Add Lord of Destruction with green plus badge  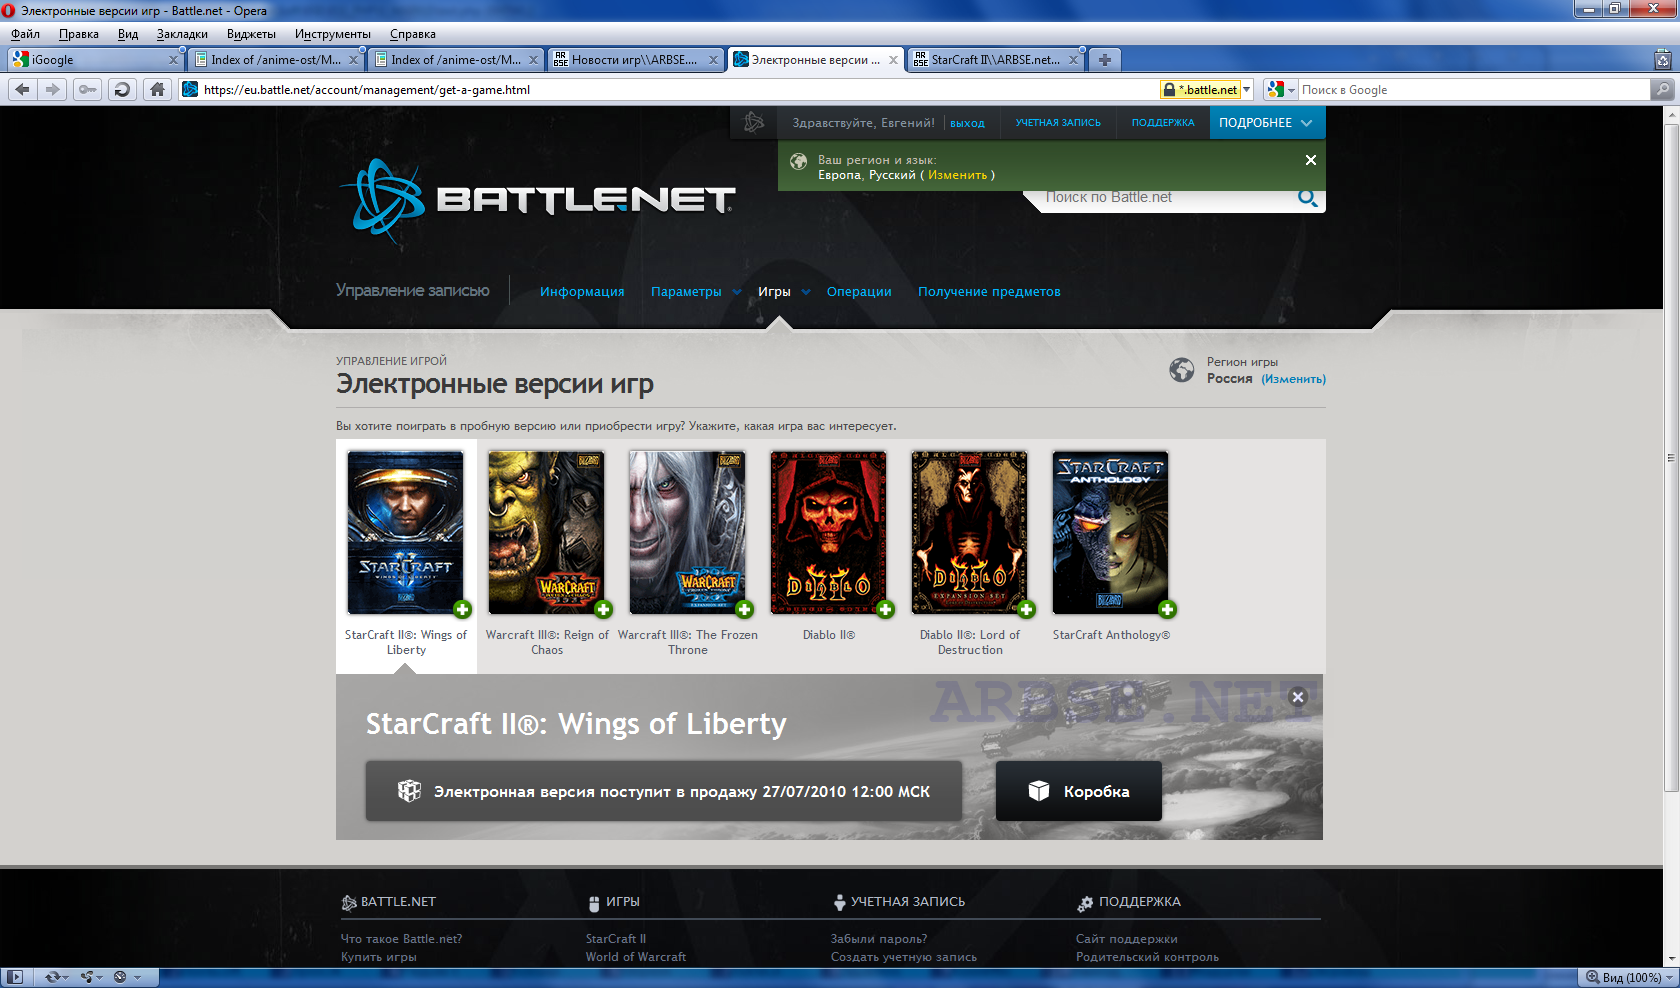pos(1026,609)
